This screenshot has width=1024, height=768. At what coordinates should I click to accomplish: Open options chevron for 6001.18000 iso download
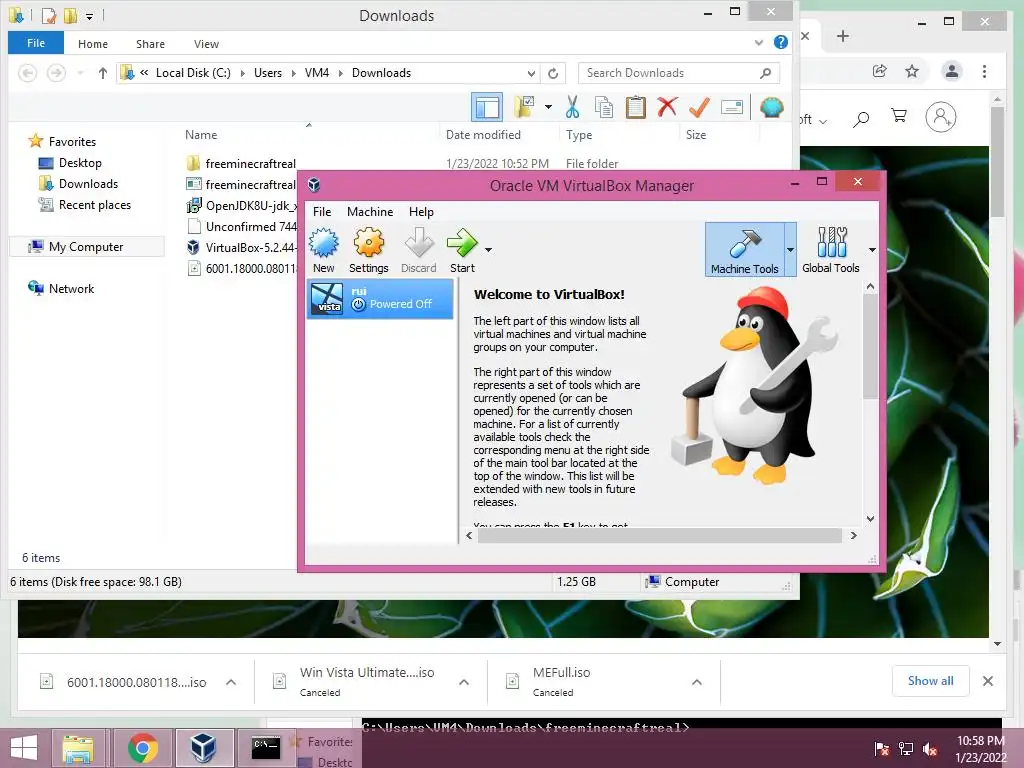(x=231, y=682)
